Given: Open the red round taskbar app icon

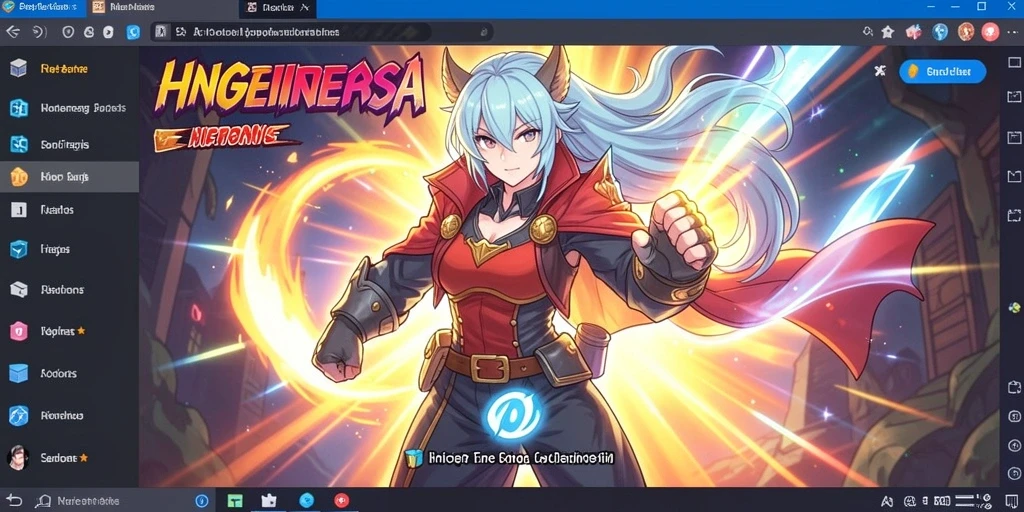Looking at the screenshot, I should tap(342, 501).
